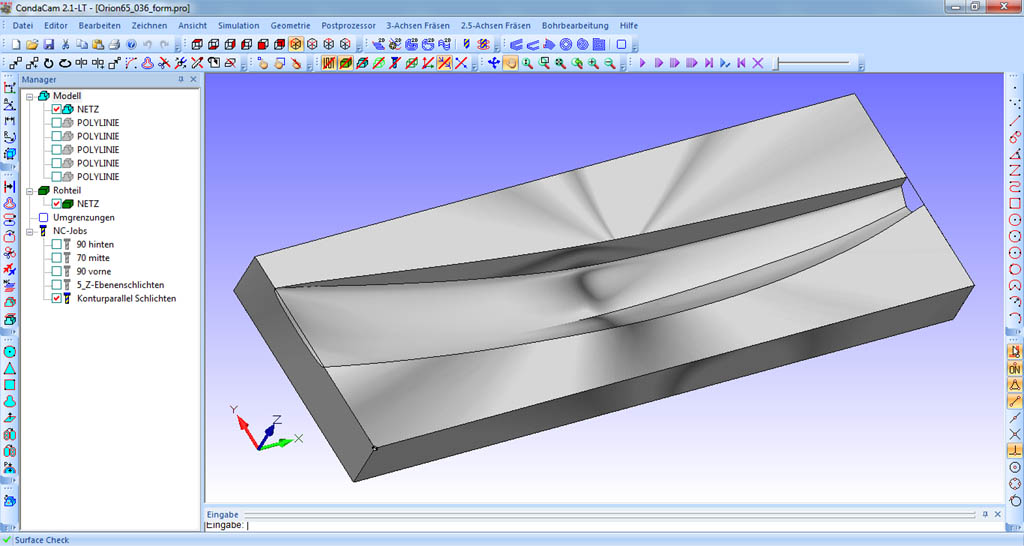Viewport: 1024px width, 546px height.
Task: Collapse the Rohteil tree node
Action: [x=30, y=190]
